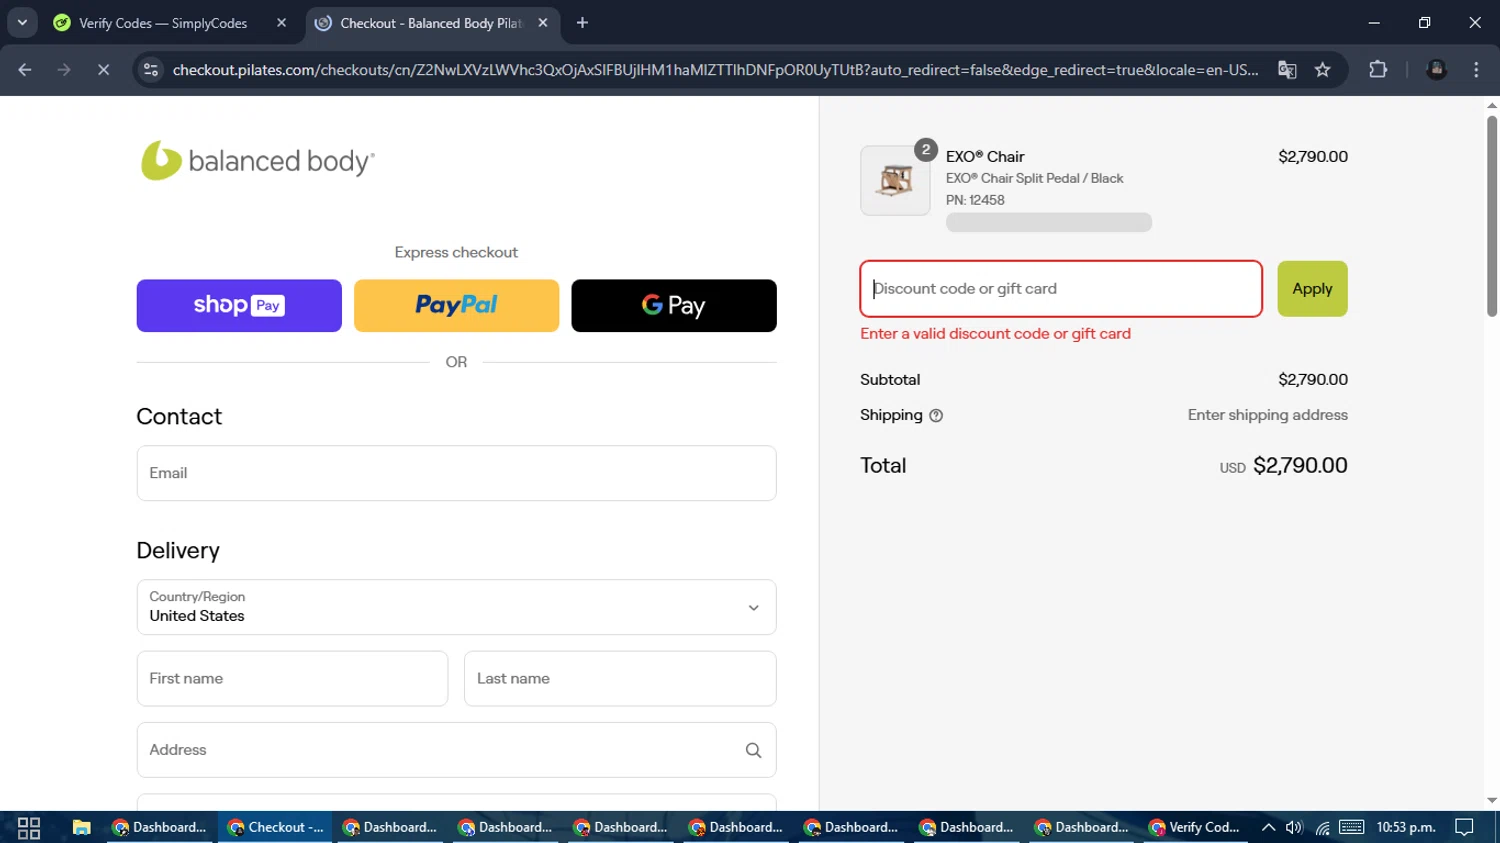The image size is (1500, 843).
Task: Click the address search magnifier icon
Action: tap(753, 750)
